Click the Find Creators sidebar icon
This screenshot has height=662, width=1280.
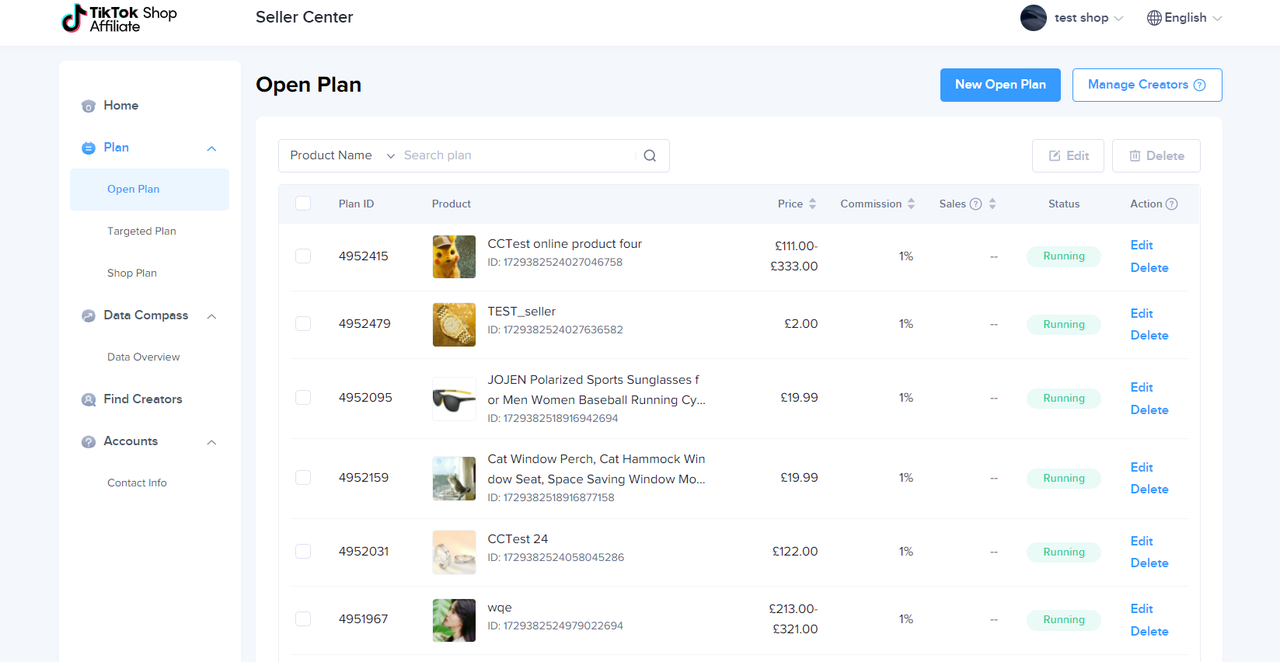click(x=88, y=400)
